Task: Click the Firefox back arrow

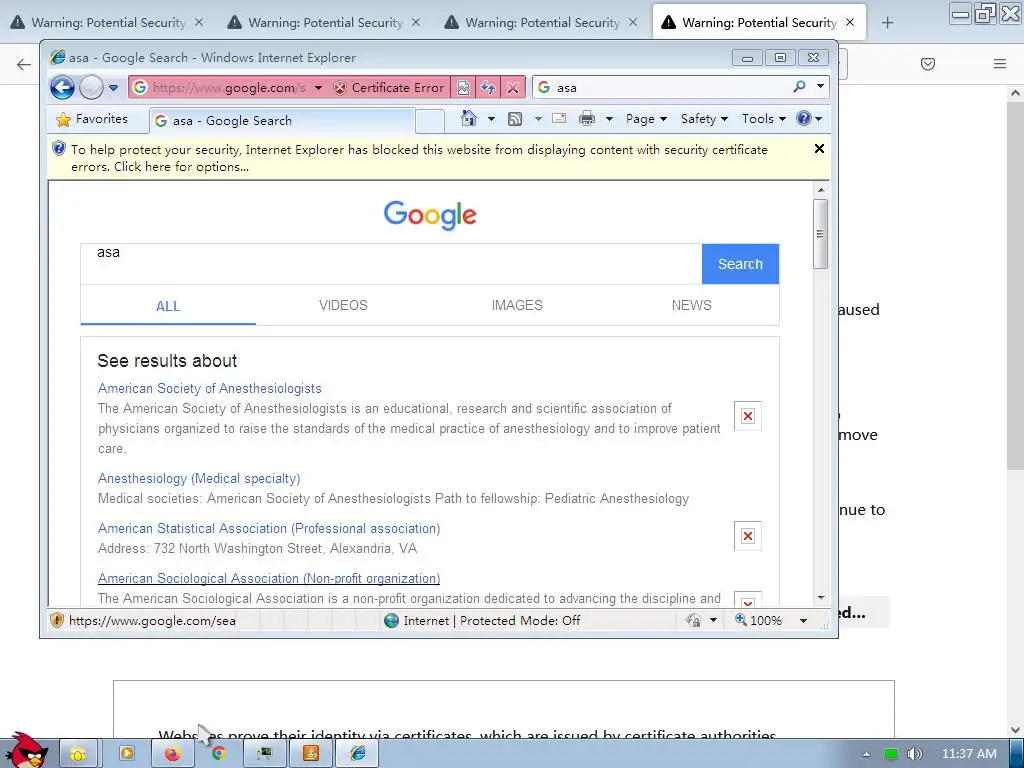Action: 24,64
